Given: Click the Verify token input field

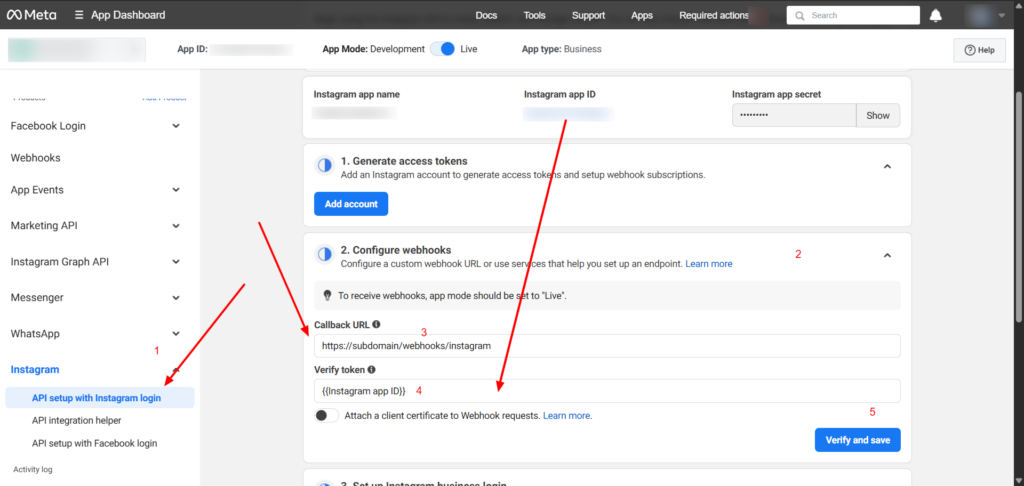Looking at the screenshot, I should click(x=607, y=391).
